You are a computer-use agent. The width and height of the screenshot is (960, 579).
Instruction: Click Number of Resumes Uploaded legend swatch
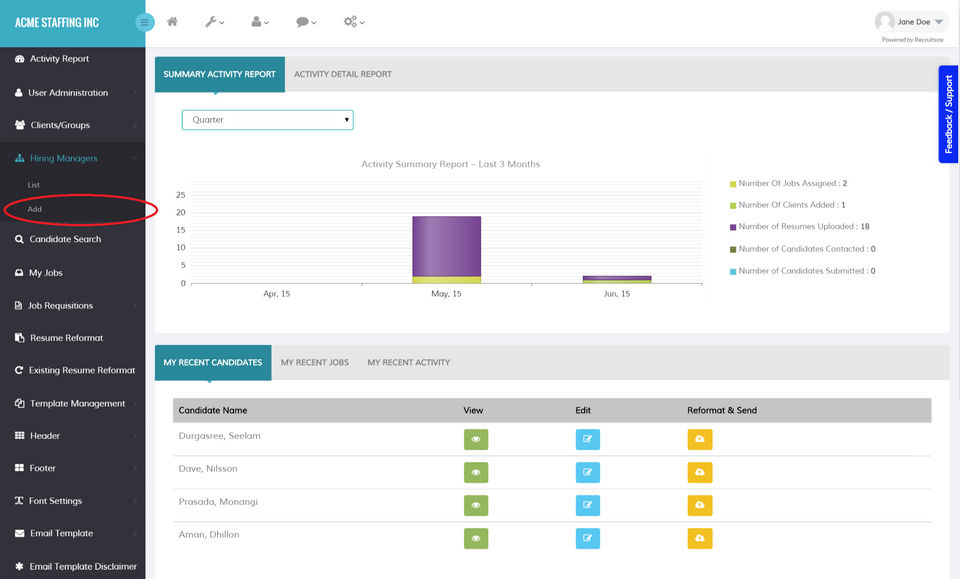coord(733,227)
